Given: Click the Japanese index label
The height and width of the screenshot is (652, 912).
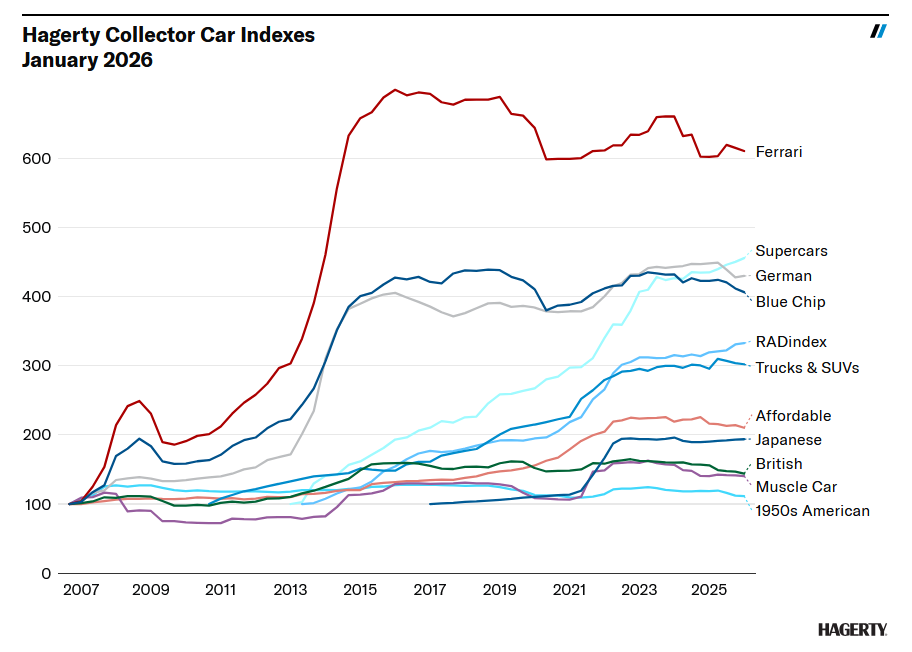Looking at the screenshot, I should pos(788,440).
